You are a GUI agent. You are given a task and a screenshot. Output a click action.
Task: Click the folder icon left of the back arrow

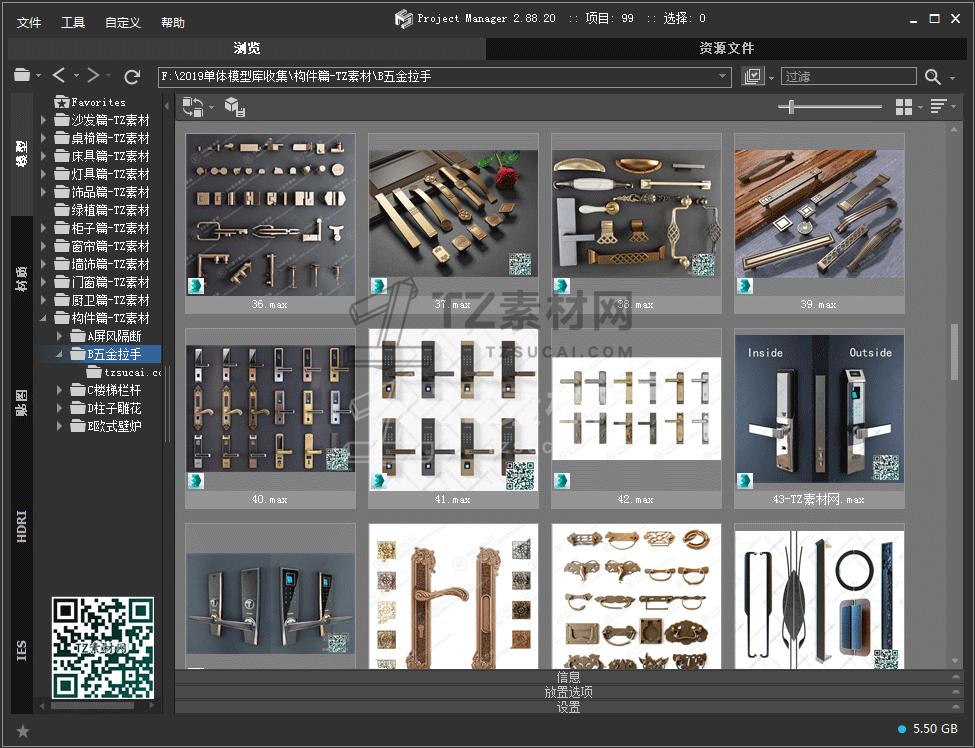click(22, 76)
